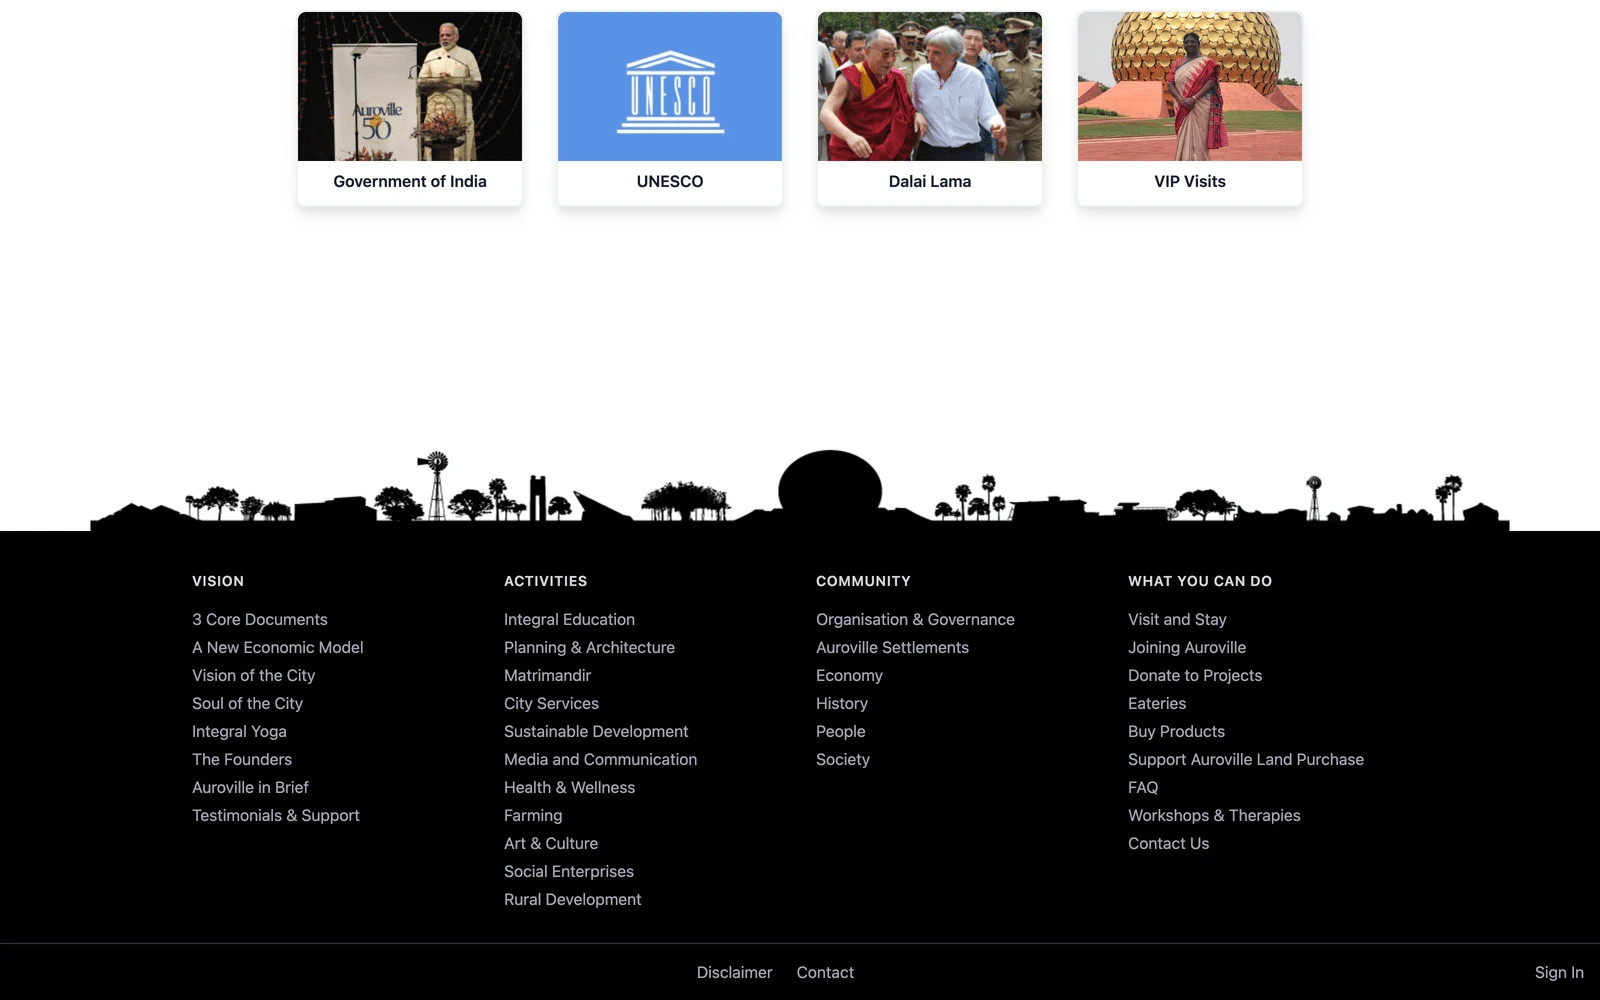
Task: Go to Social Enterprises
Action: (x=569, y=871)
